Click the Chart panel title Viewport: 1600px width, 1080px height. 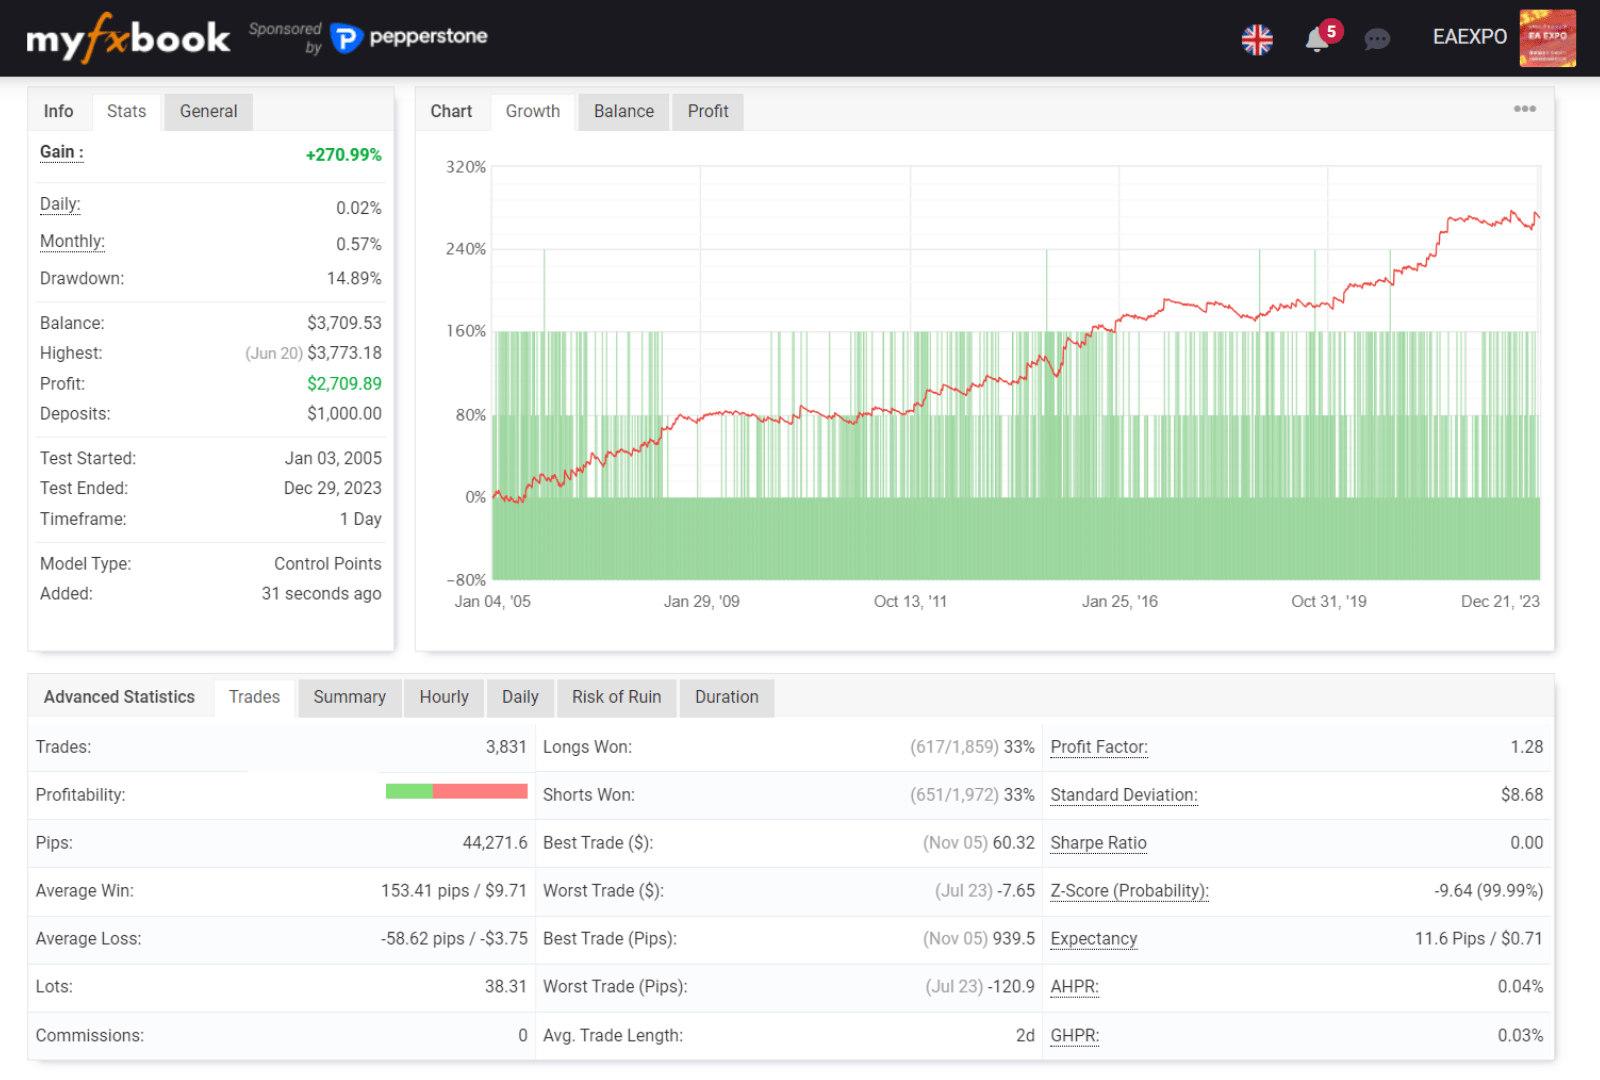(x=451, y=111)
